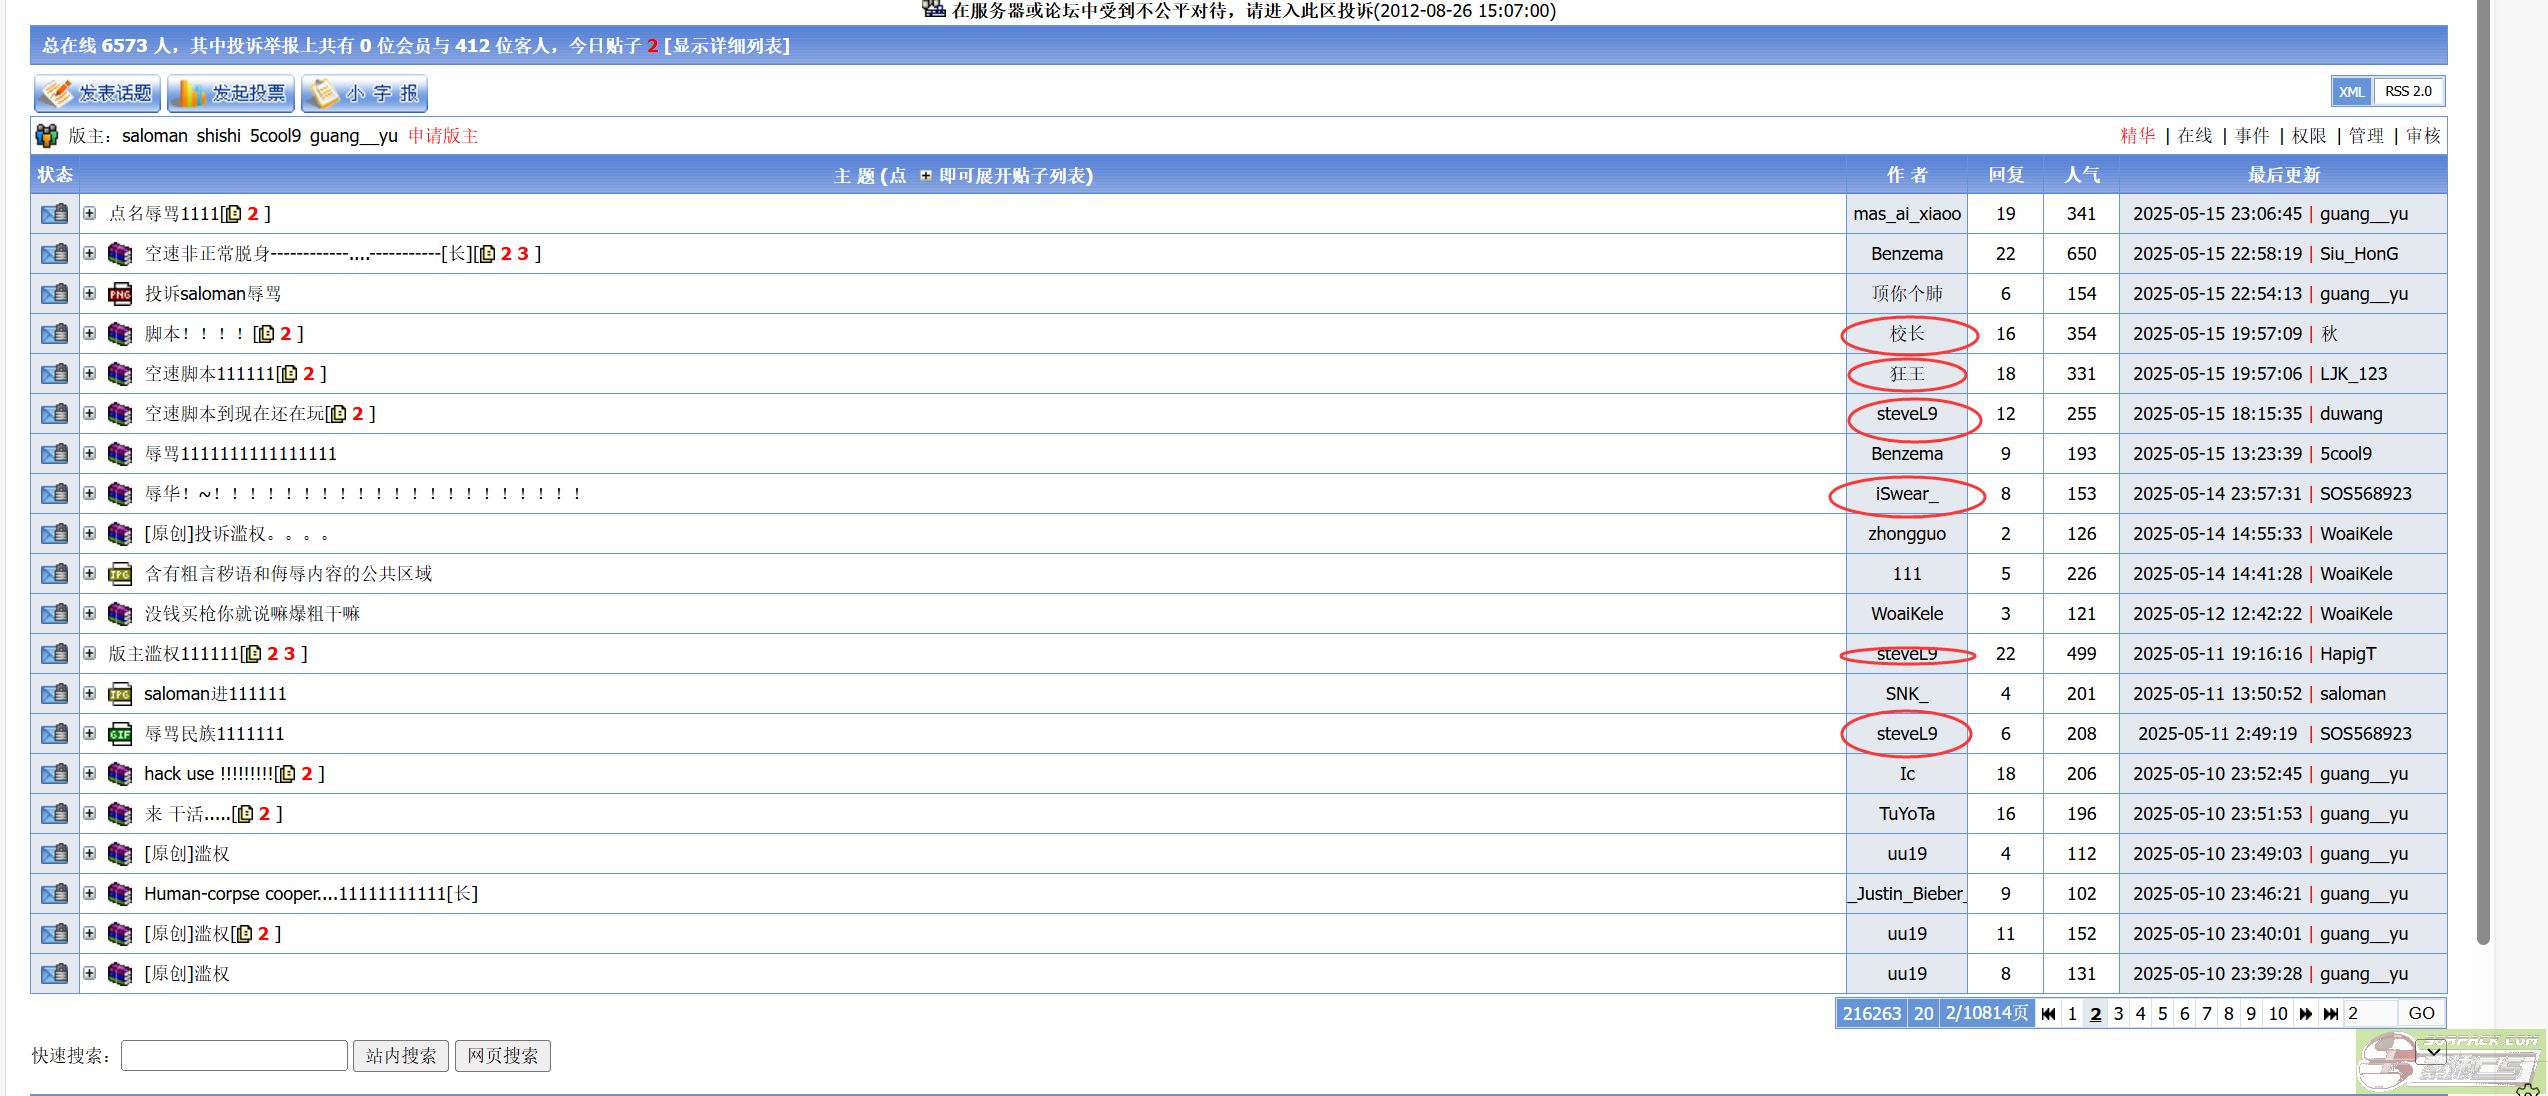Viewport: 2548px width, 1096px height.
Task: Open the 小字报 bulletin button
Action: (x=365, y=93)
